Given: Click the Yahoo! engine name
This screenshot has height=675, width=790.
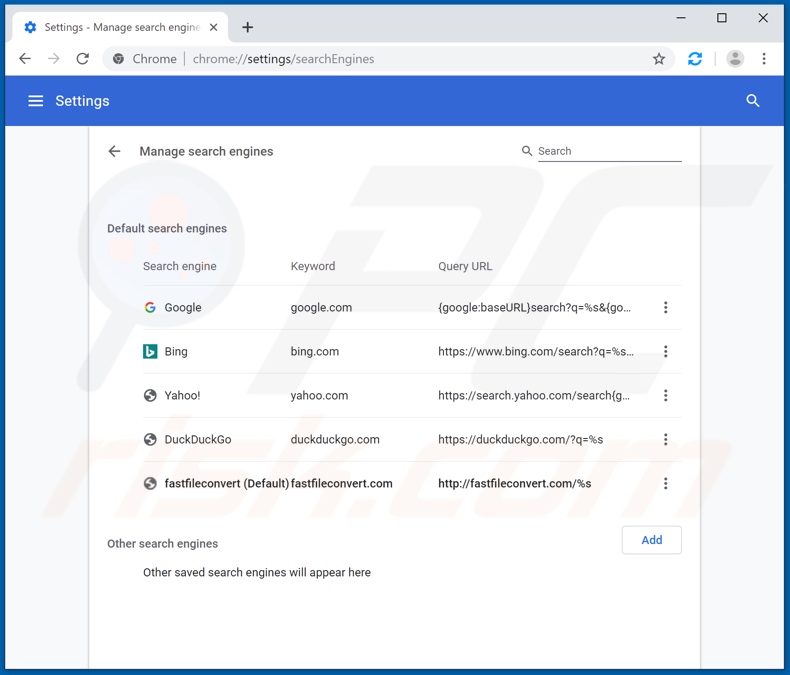Looking at the screenshot, I should 182,395.
